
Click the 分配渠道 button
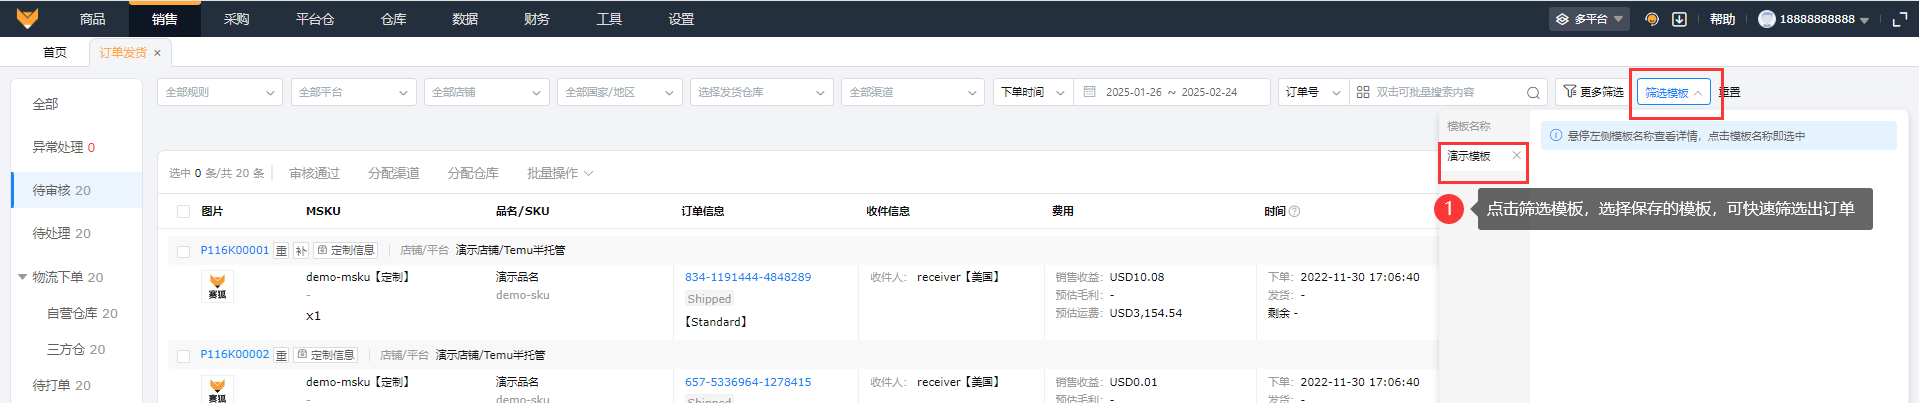tap(393, 173)
